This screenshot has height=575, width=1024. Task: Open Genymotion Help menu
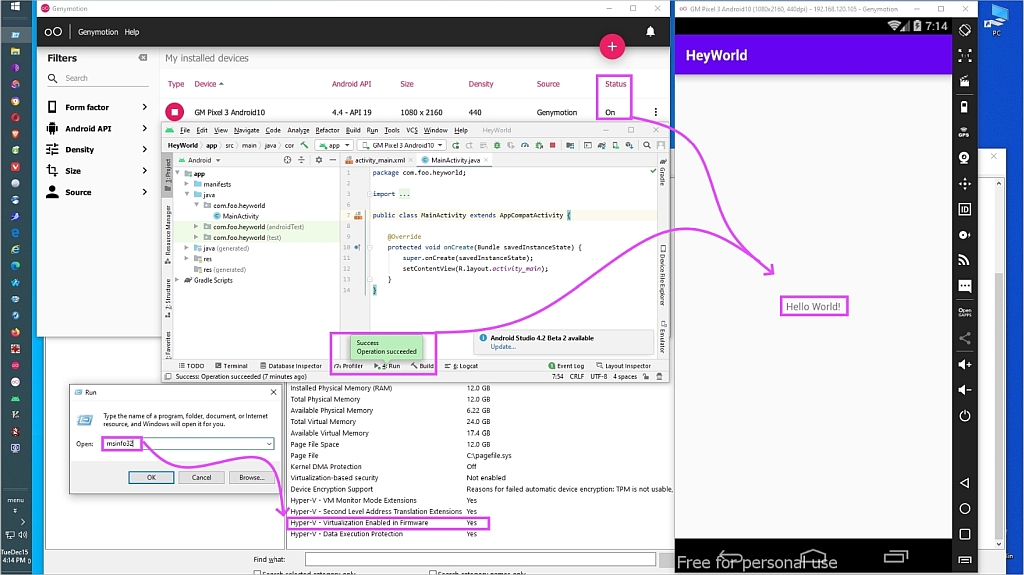point(132,32)
